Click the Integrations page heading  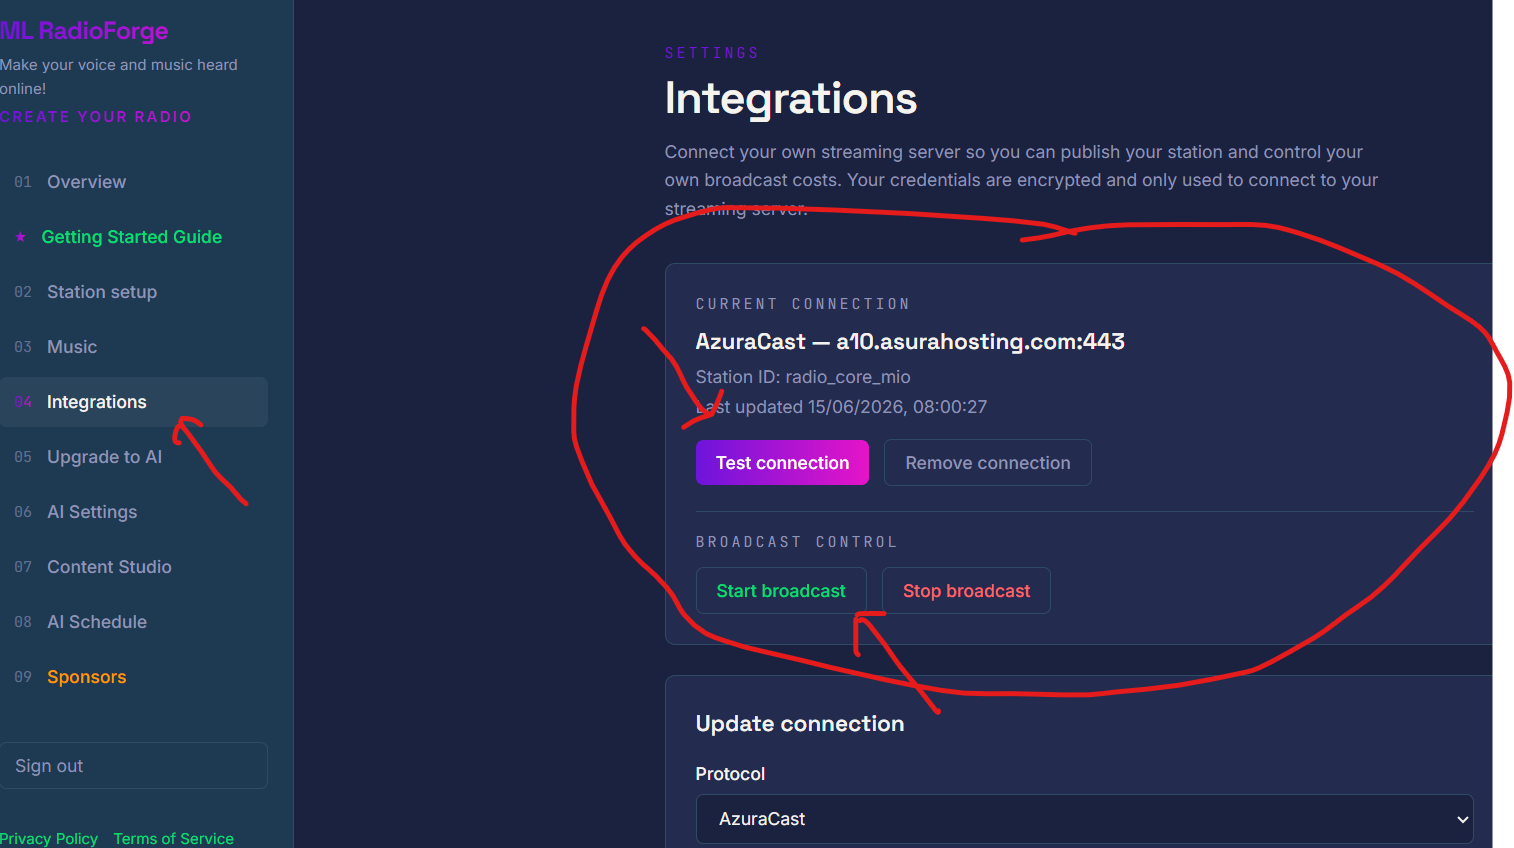[x=791, y=98]
